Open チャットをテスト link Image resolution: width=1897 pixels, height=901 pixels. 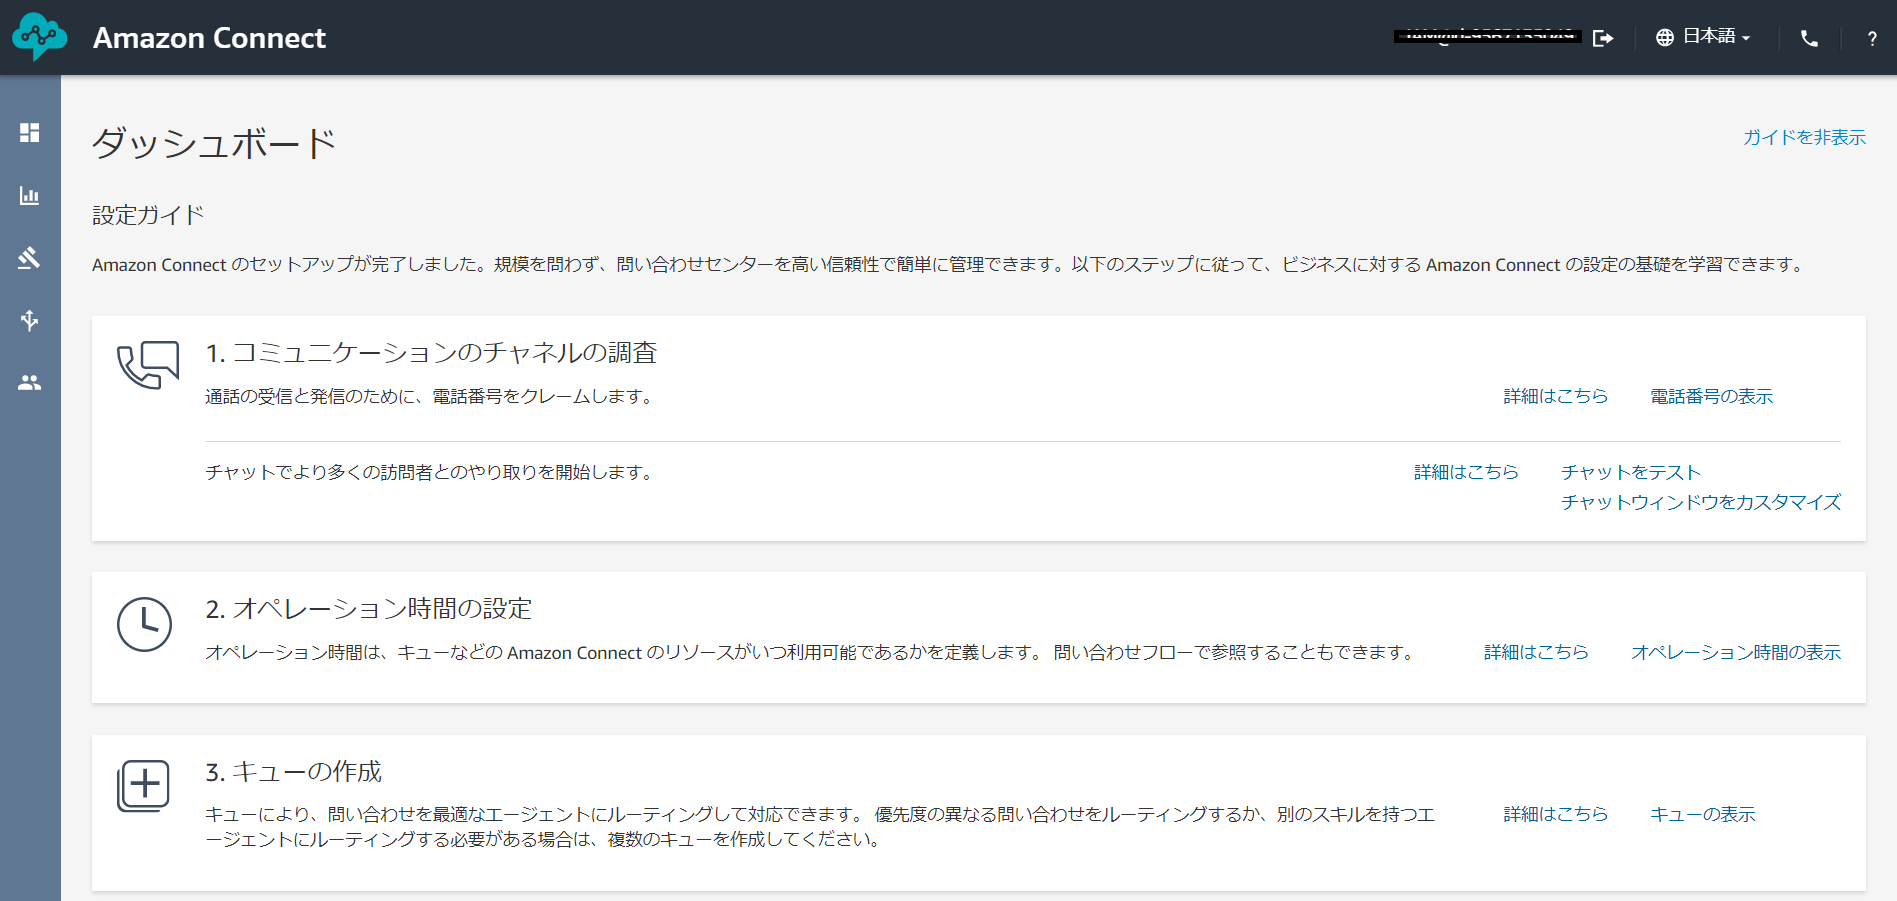pyautogui.click(x=1631, y=472)
